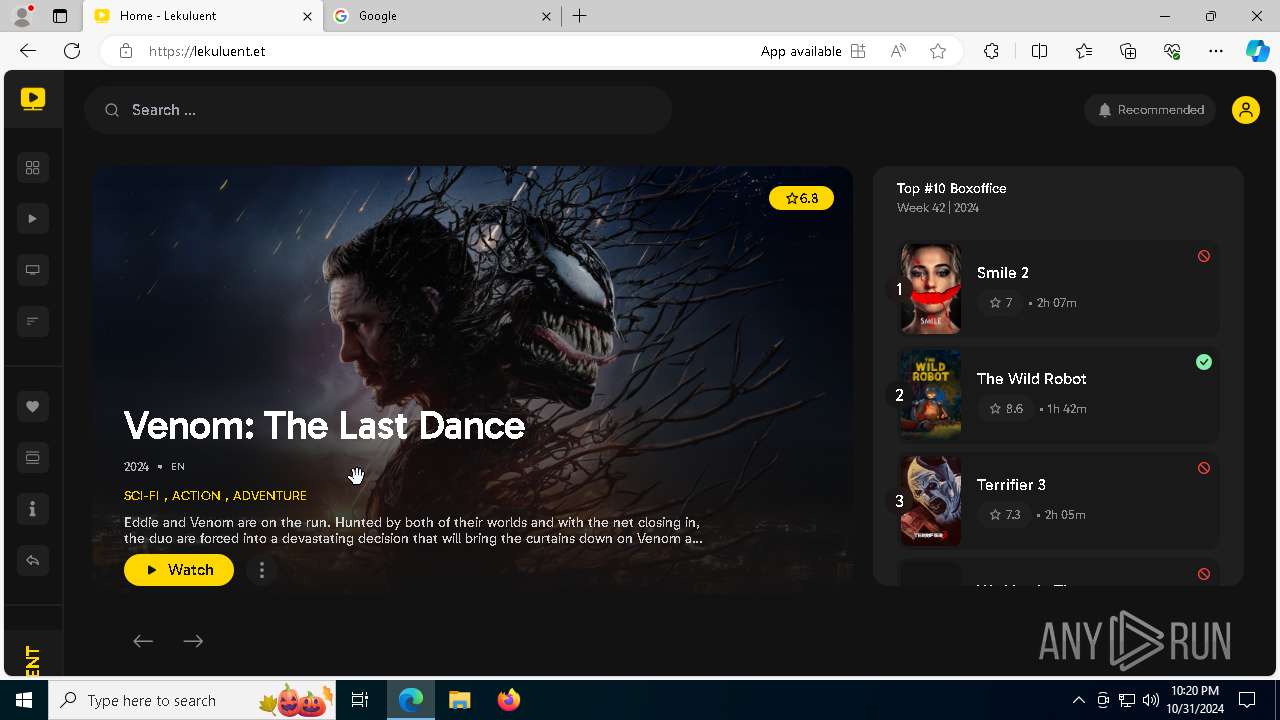This screenshot has width=1280, height=720.
Task: Click the Smile 2 rating 7 badge
Action: 1000,303
